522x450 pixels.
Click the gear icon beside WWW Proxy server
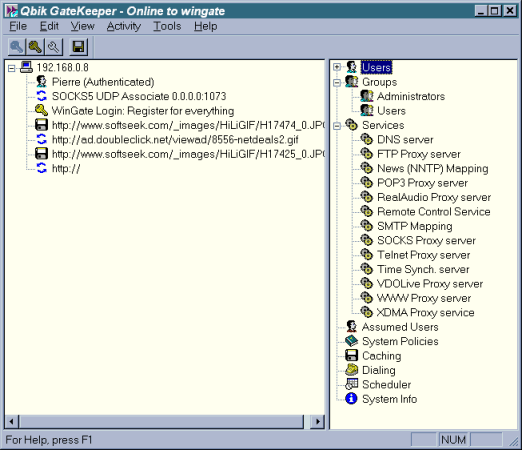click(x=367, y=298)
